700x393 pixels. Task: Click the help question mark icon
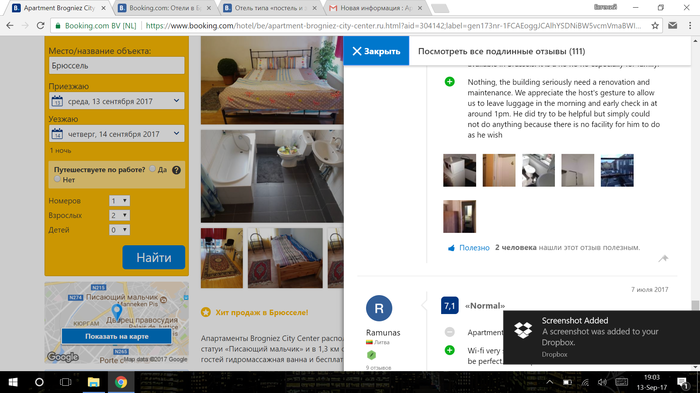(176, 170)
